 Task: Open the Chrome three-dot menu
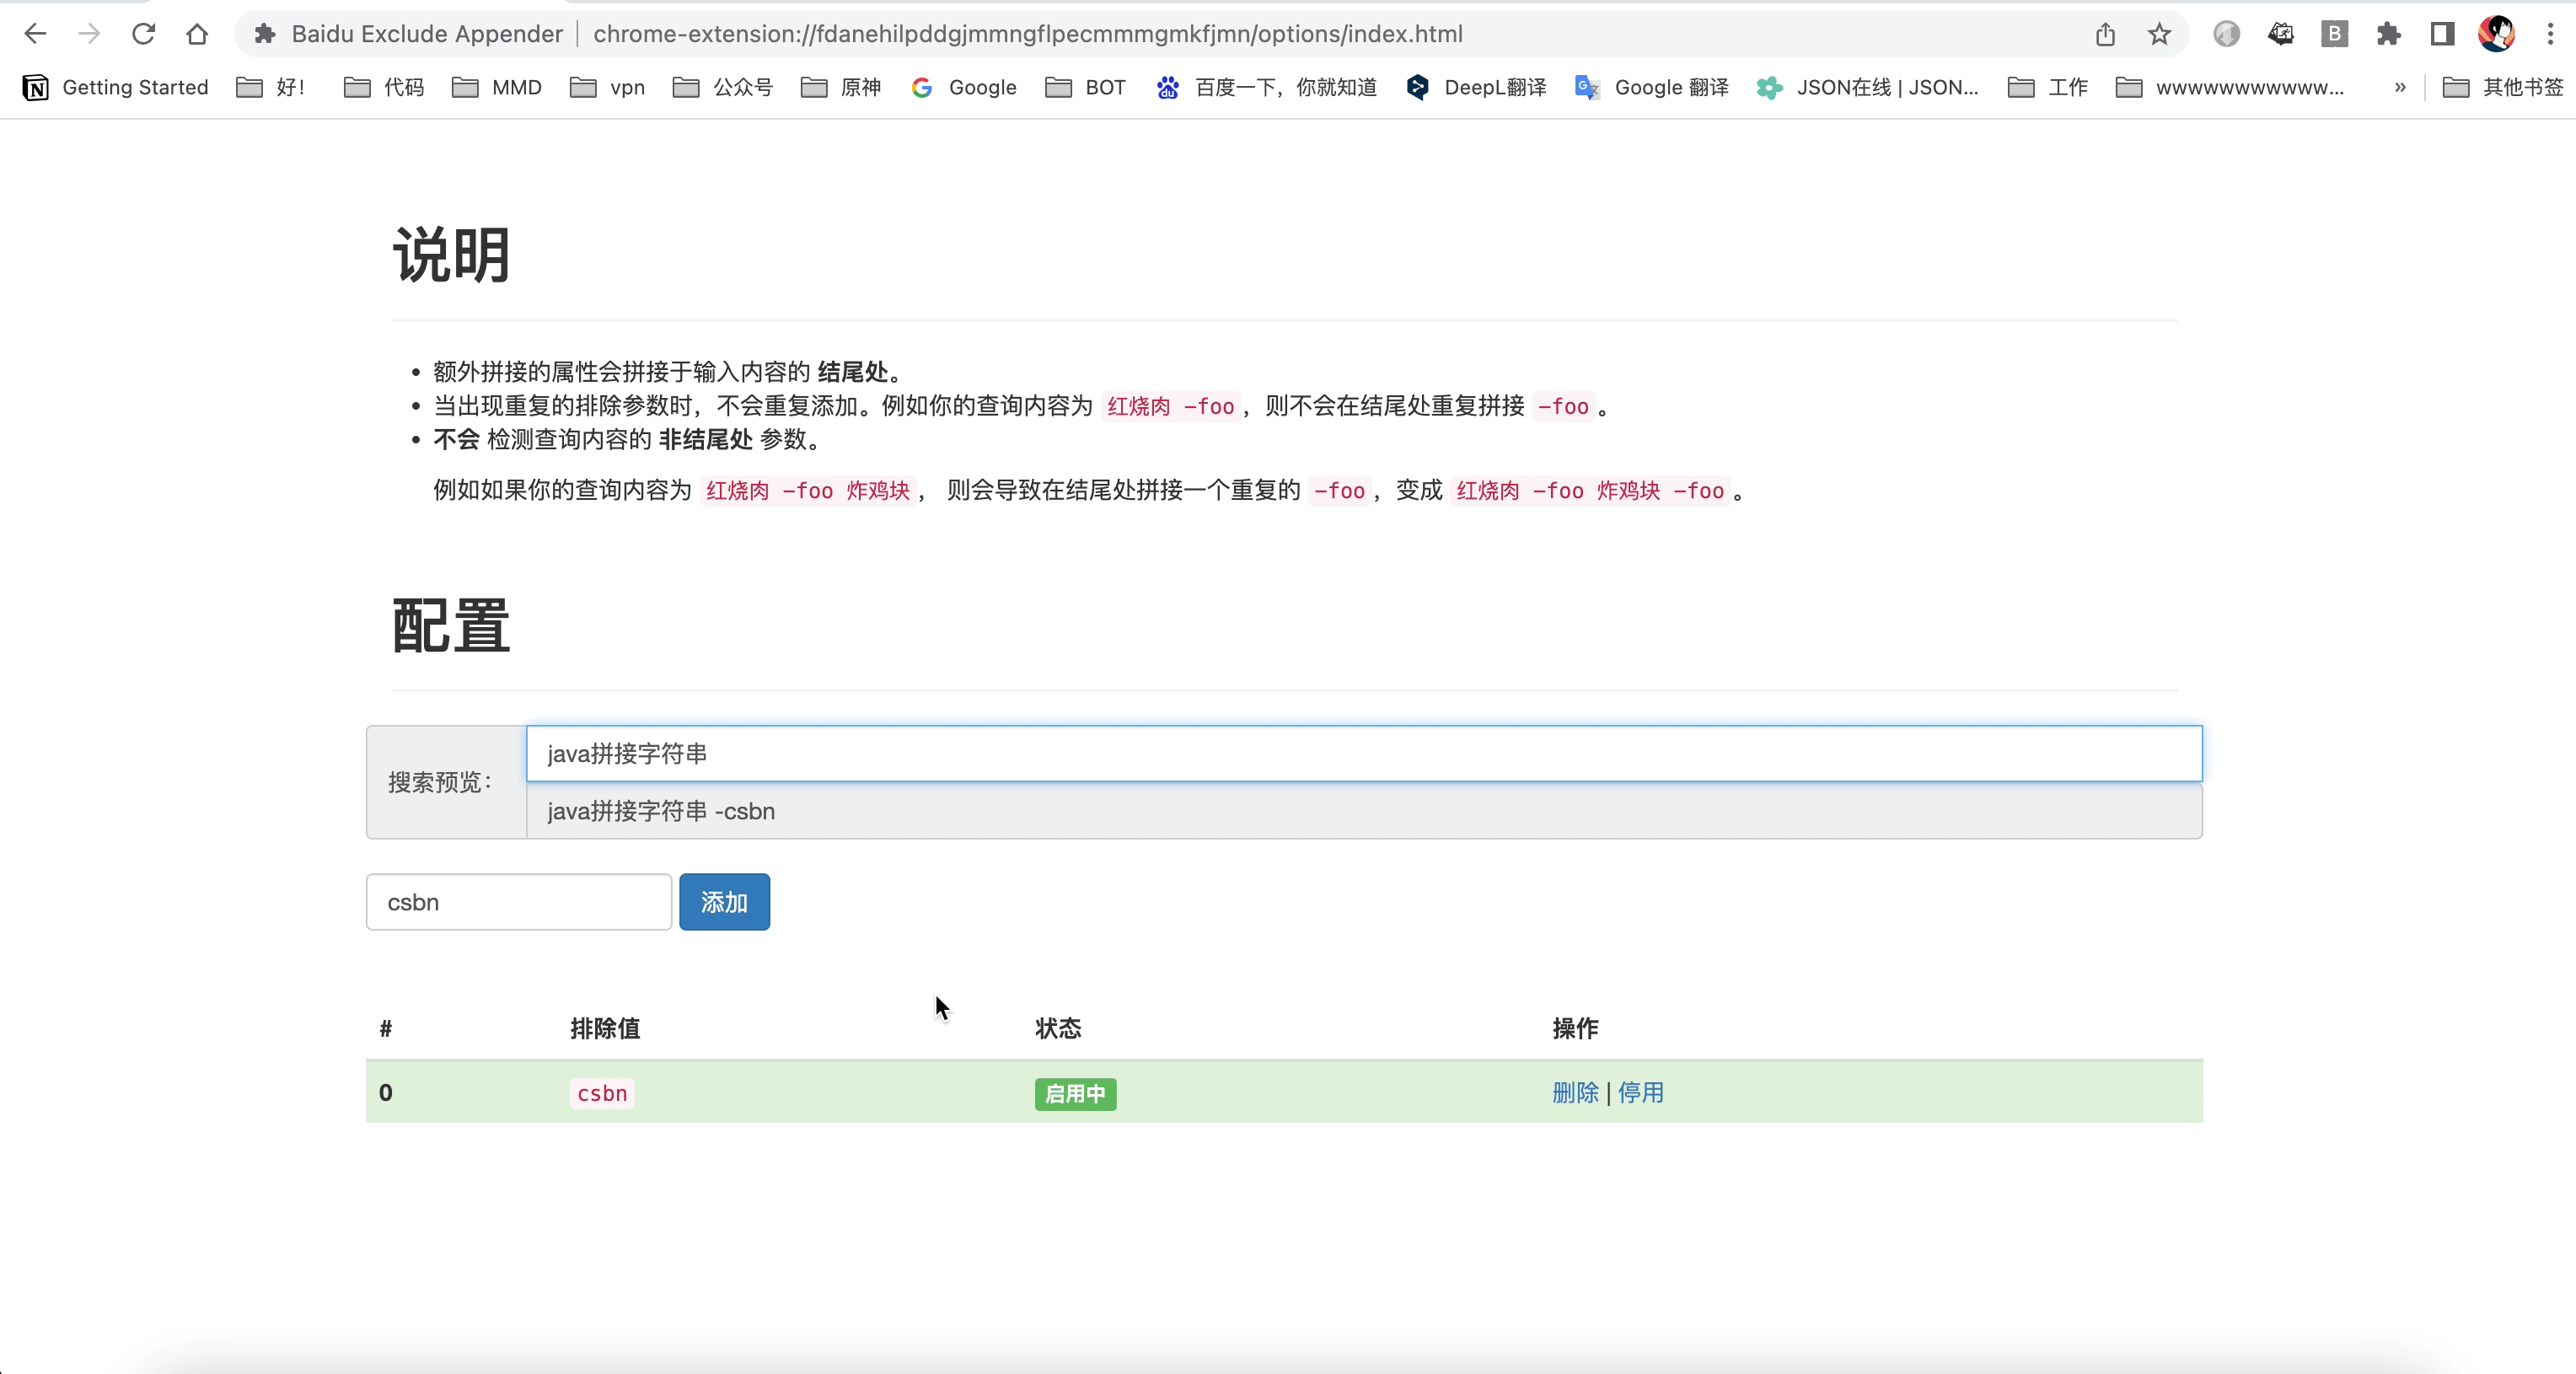2550,34
